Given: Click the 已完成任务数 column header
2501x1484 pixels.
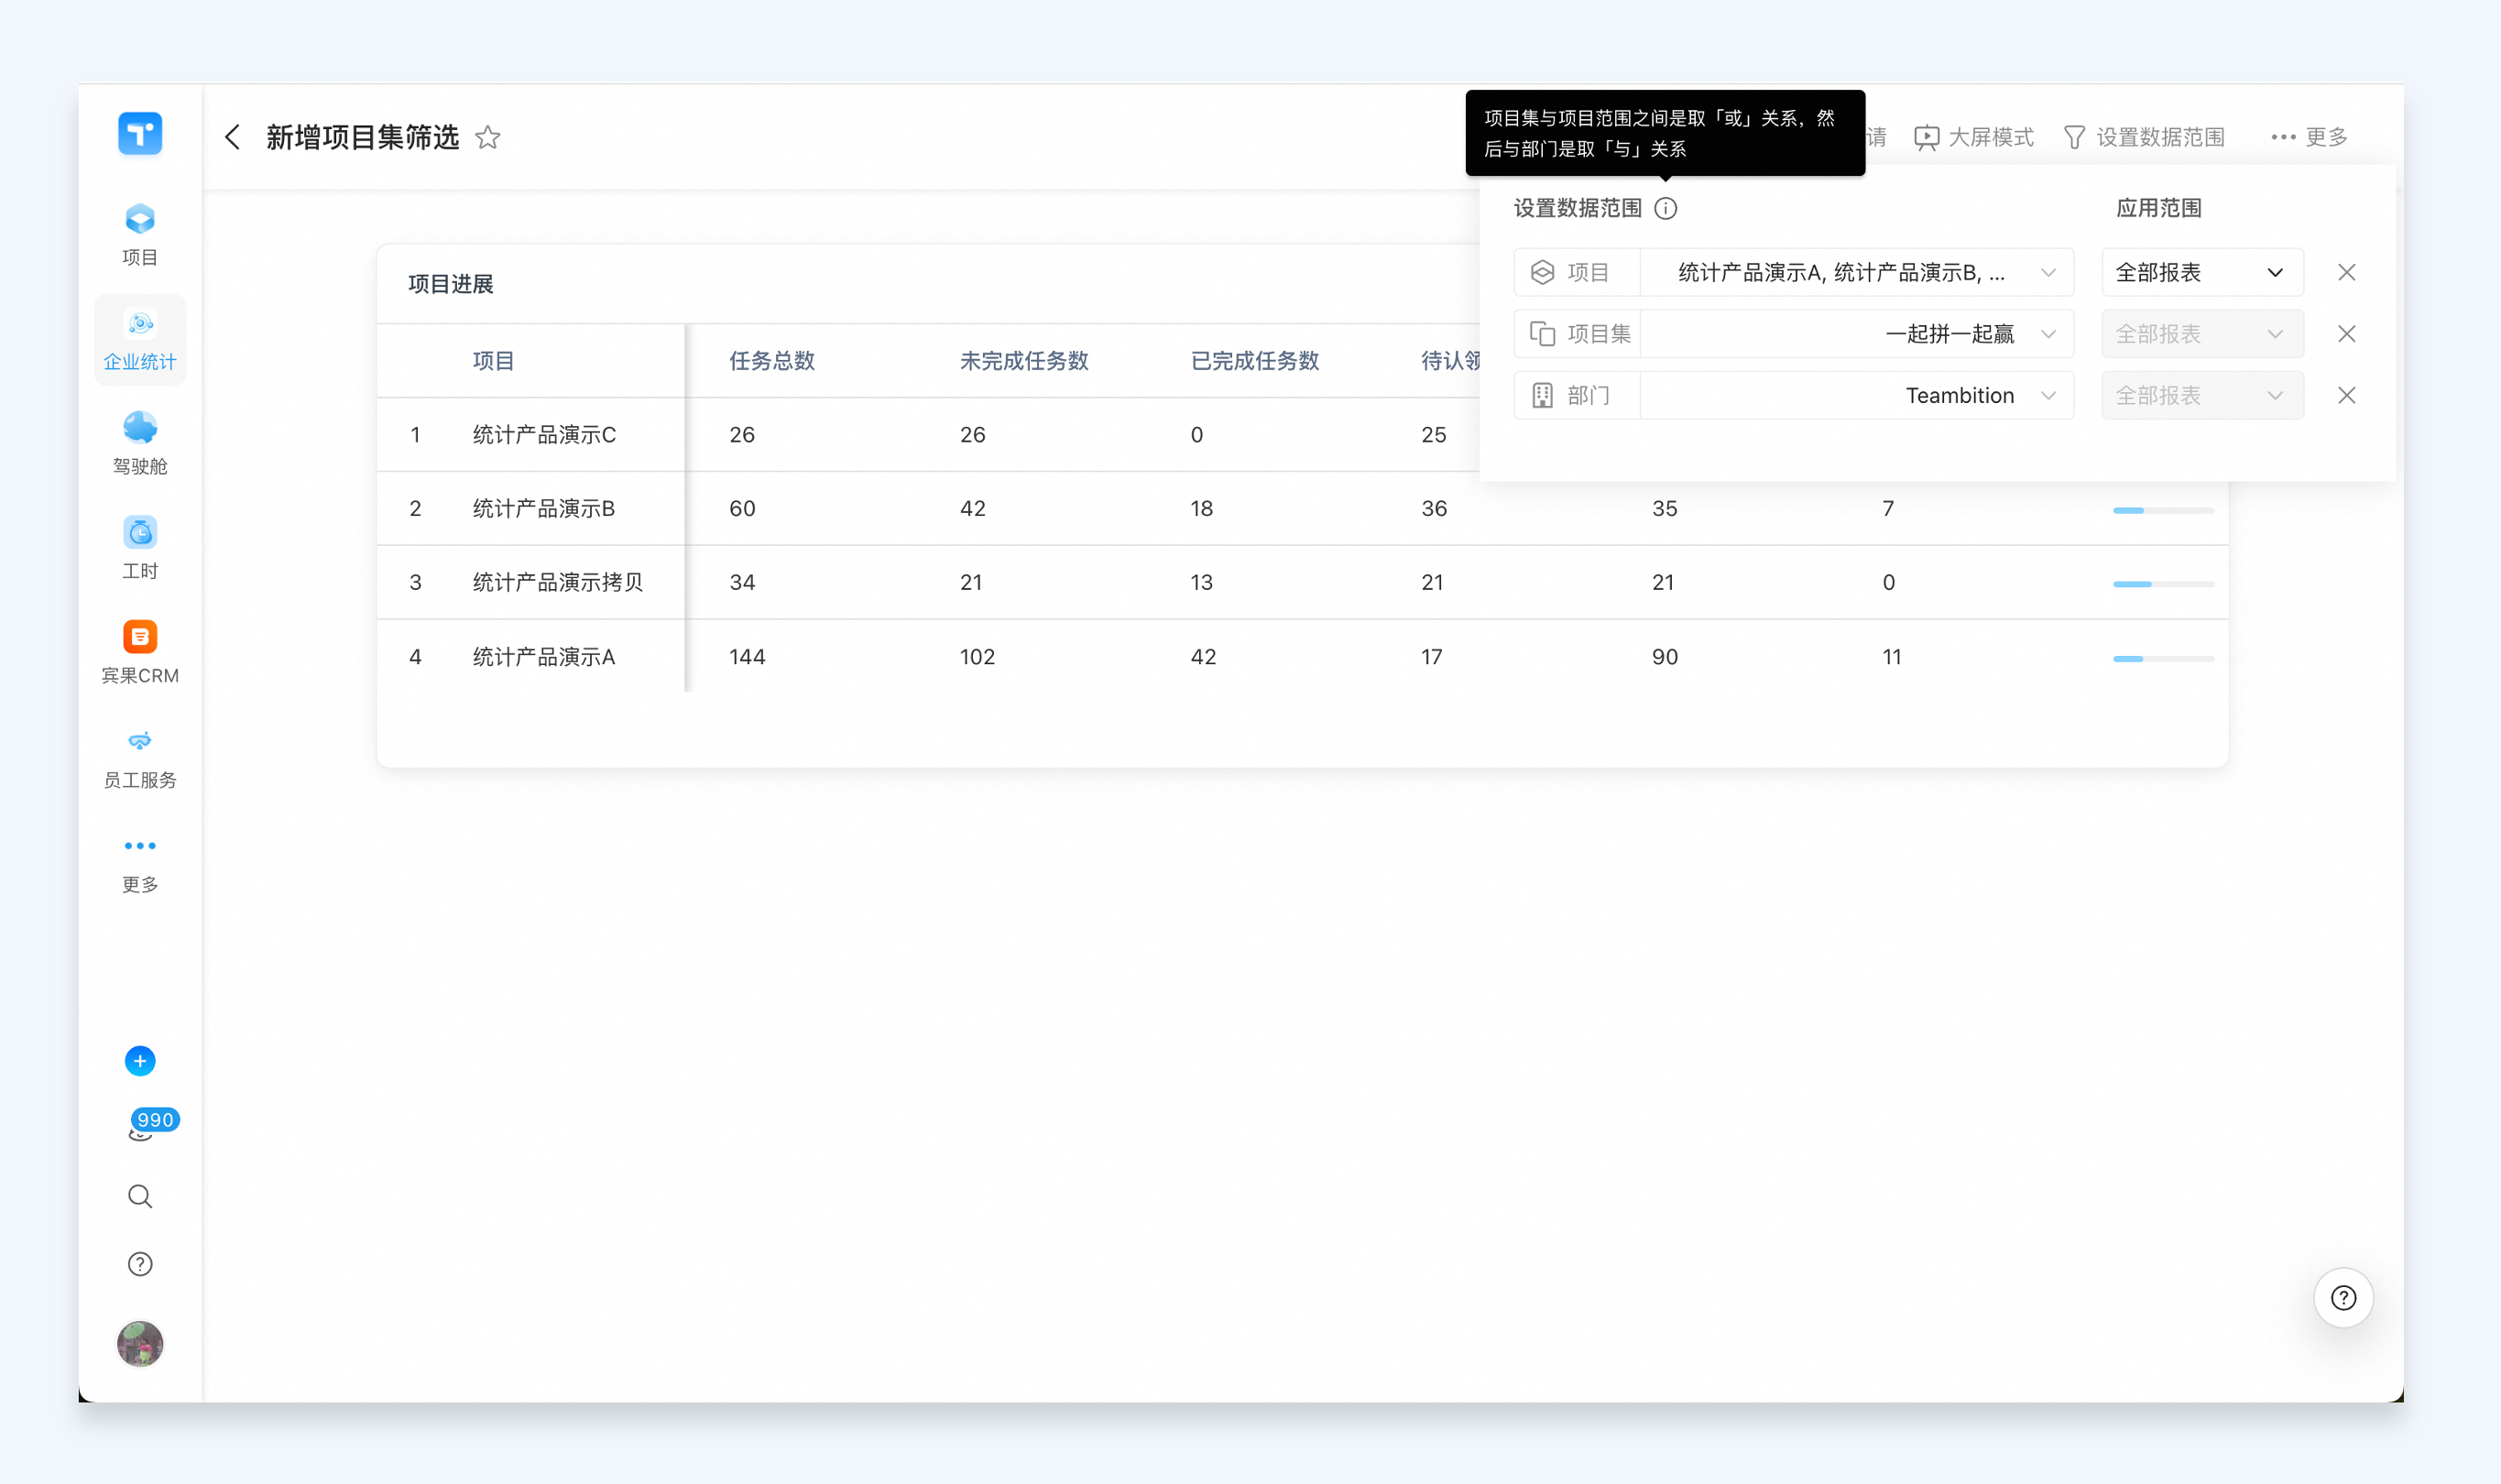Looking at the screenshot, I should (x=1254, y=361).
